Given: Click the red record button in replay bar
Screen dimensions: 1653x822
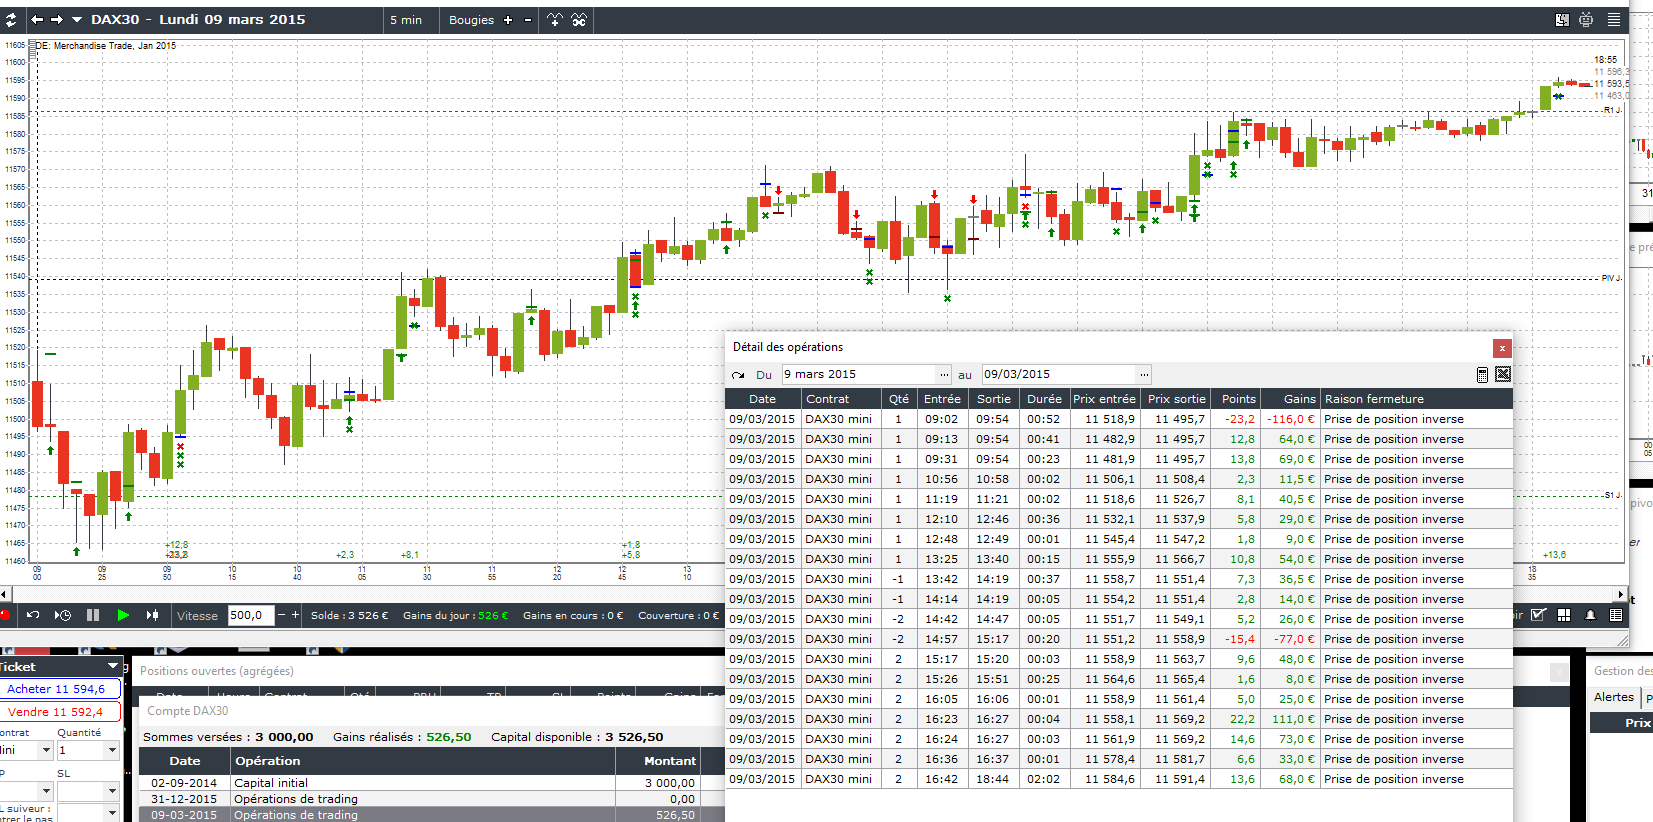Looking at the screenshot, I should [x=4, y=615].
